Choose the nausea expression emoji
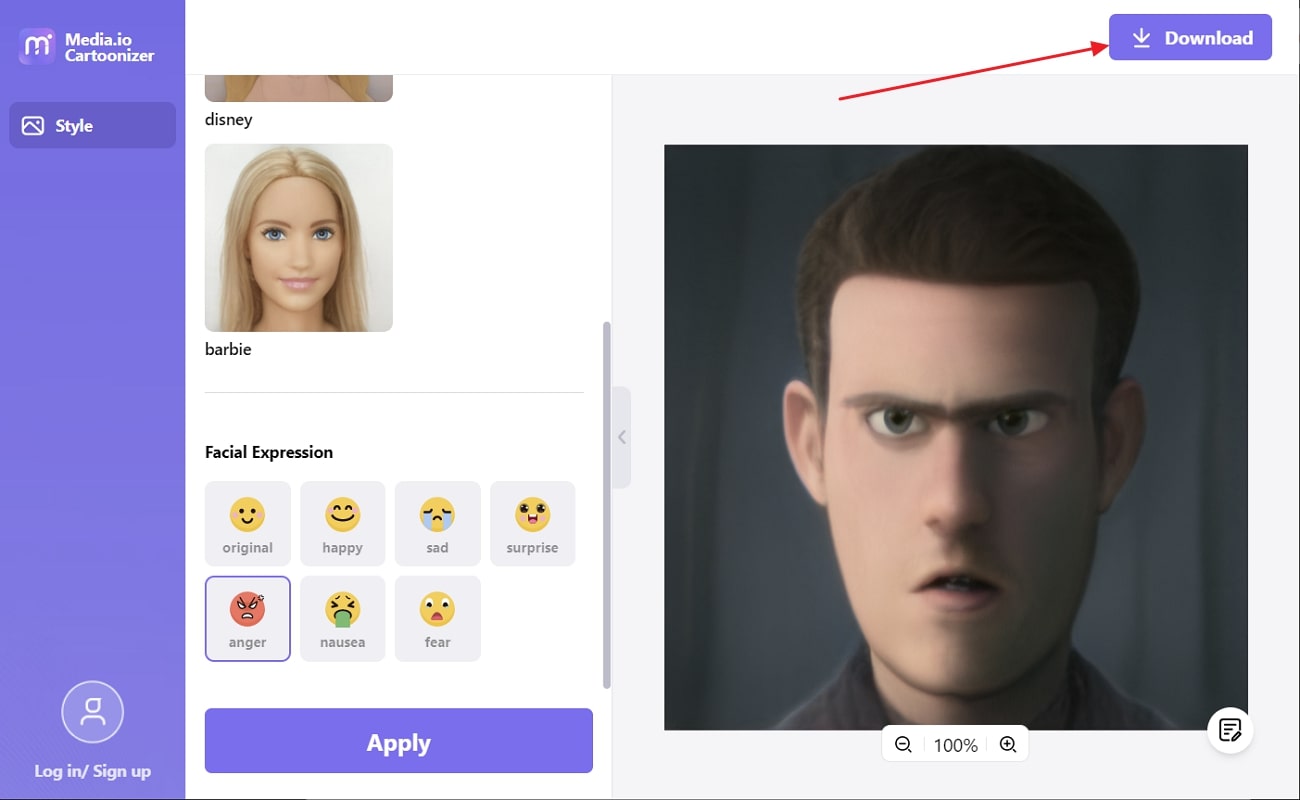 point(342,618)
